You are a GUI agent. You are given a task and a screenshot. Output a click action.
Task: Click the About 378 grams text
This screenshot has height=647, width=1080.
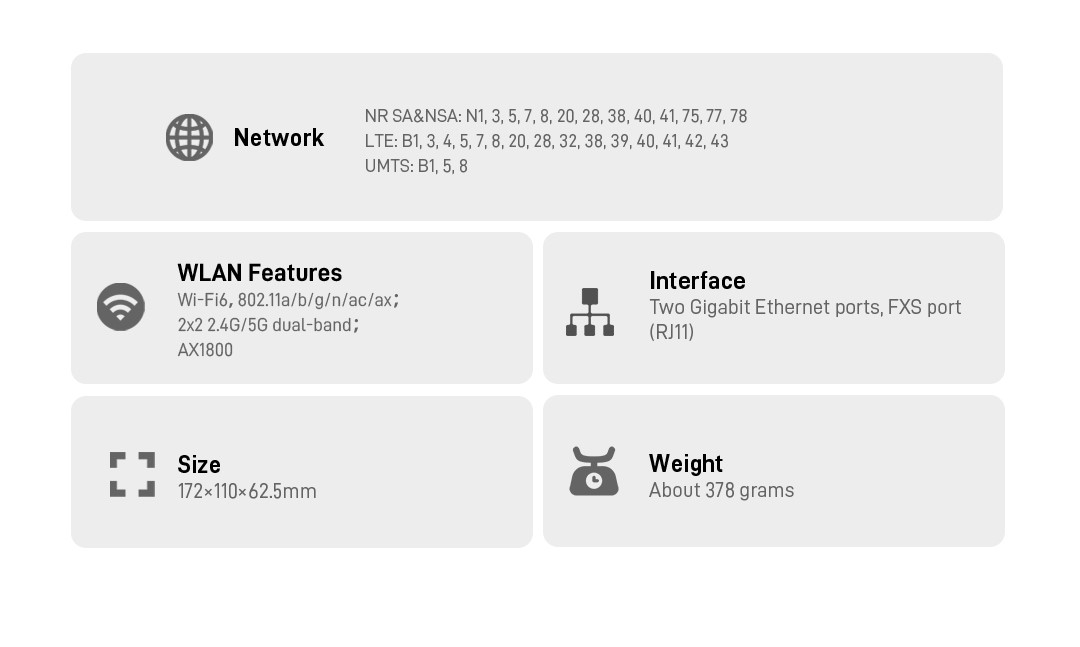(721, 491)
